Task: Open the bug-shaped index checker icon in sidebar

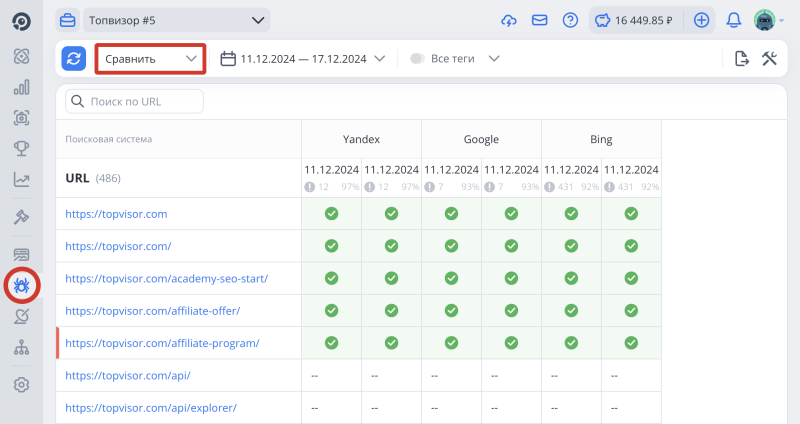Action: [21, 286]
